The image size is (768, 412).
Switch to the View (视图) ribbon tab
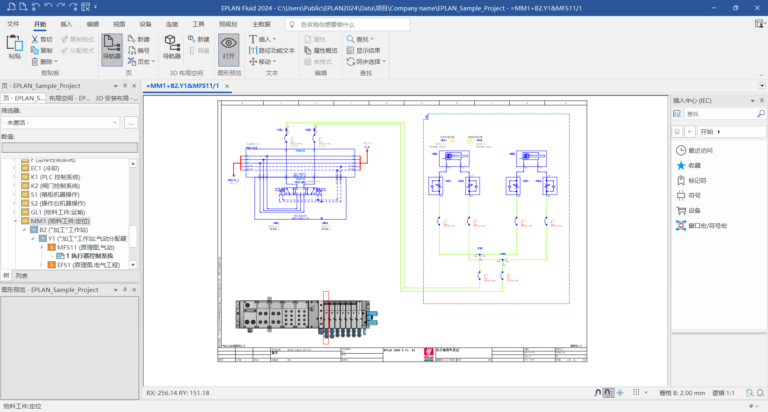tap(119, 24)
